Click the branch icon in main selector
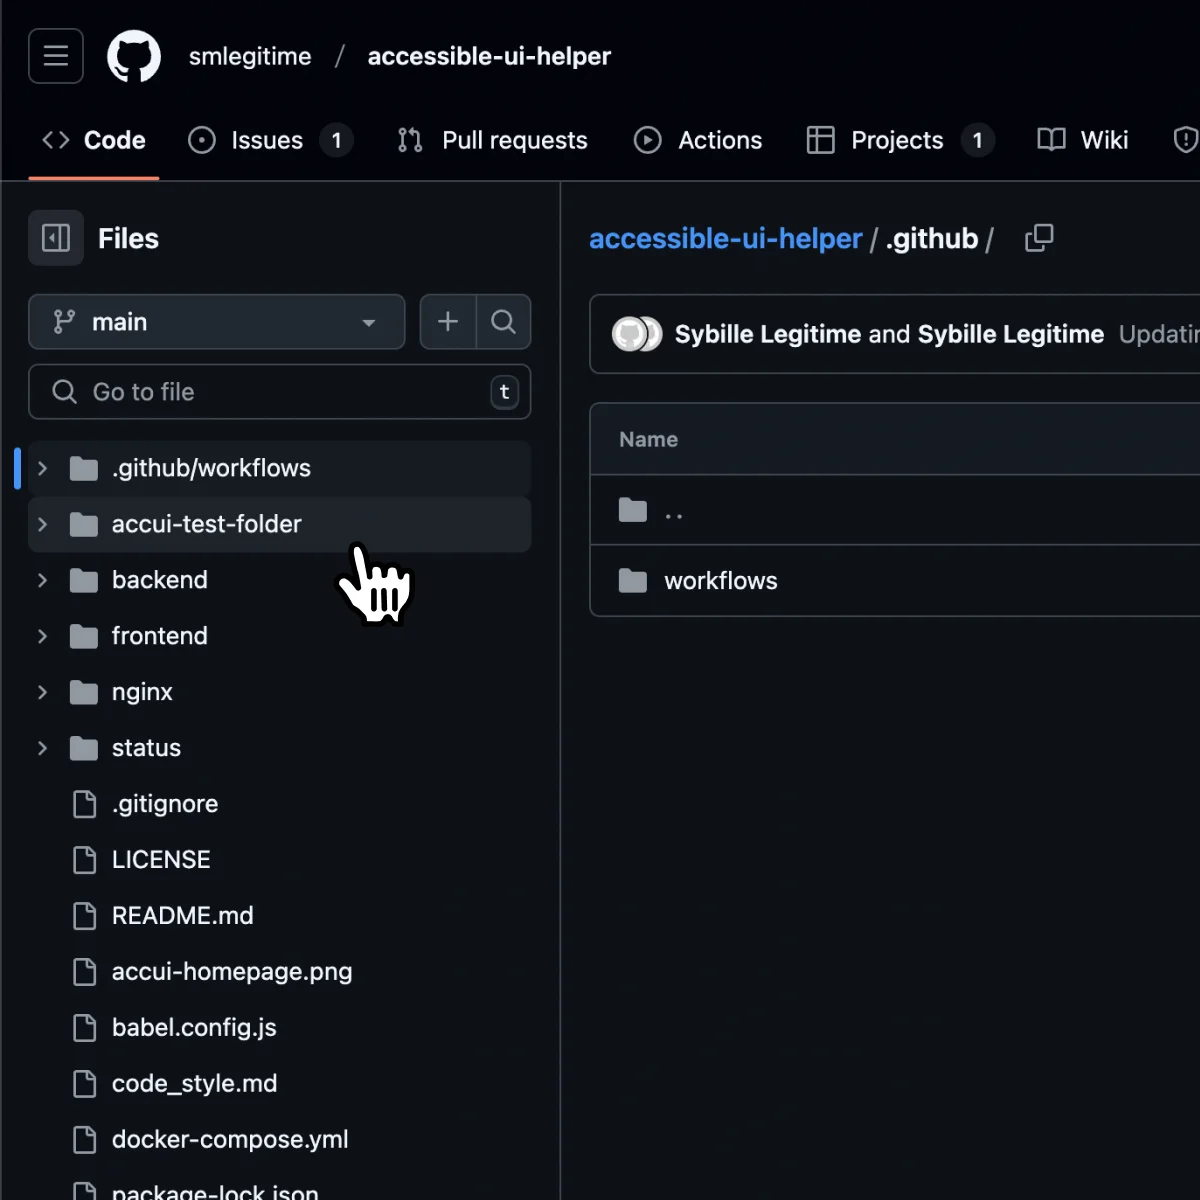Screen dimensions: 1200x1200 click(64, 322)
